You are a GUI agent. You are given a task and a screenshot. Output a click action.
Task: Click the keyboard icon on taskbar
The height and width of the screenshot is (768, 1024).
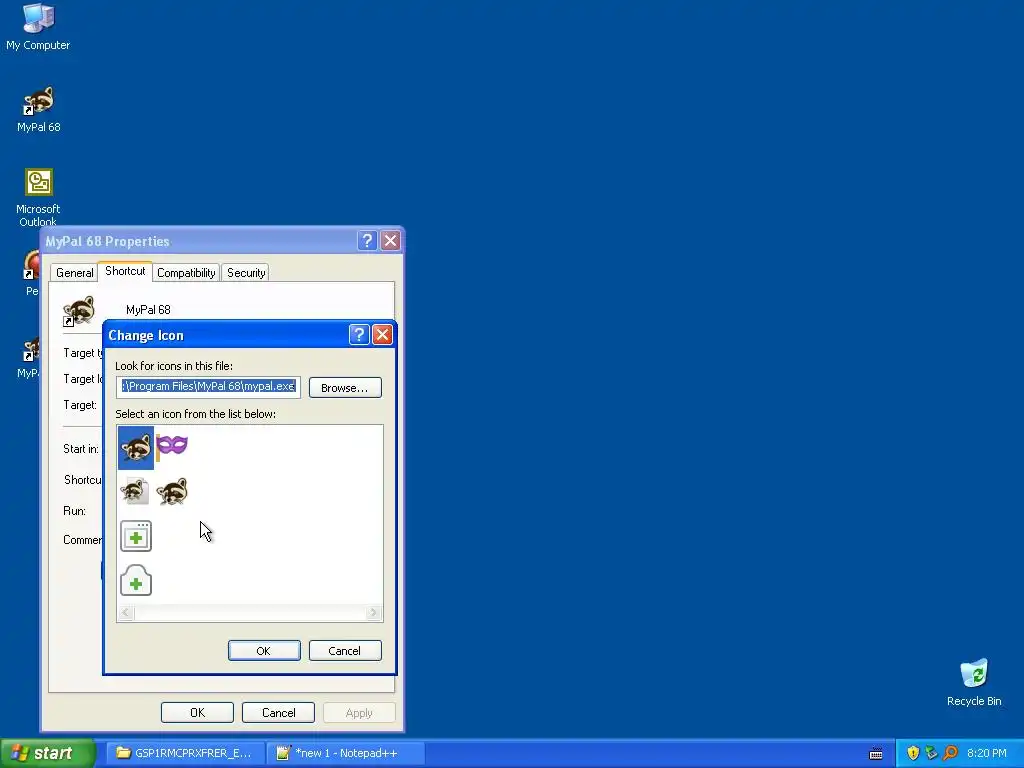pos(876,754)
